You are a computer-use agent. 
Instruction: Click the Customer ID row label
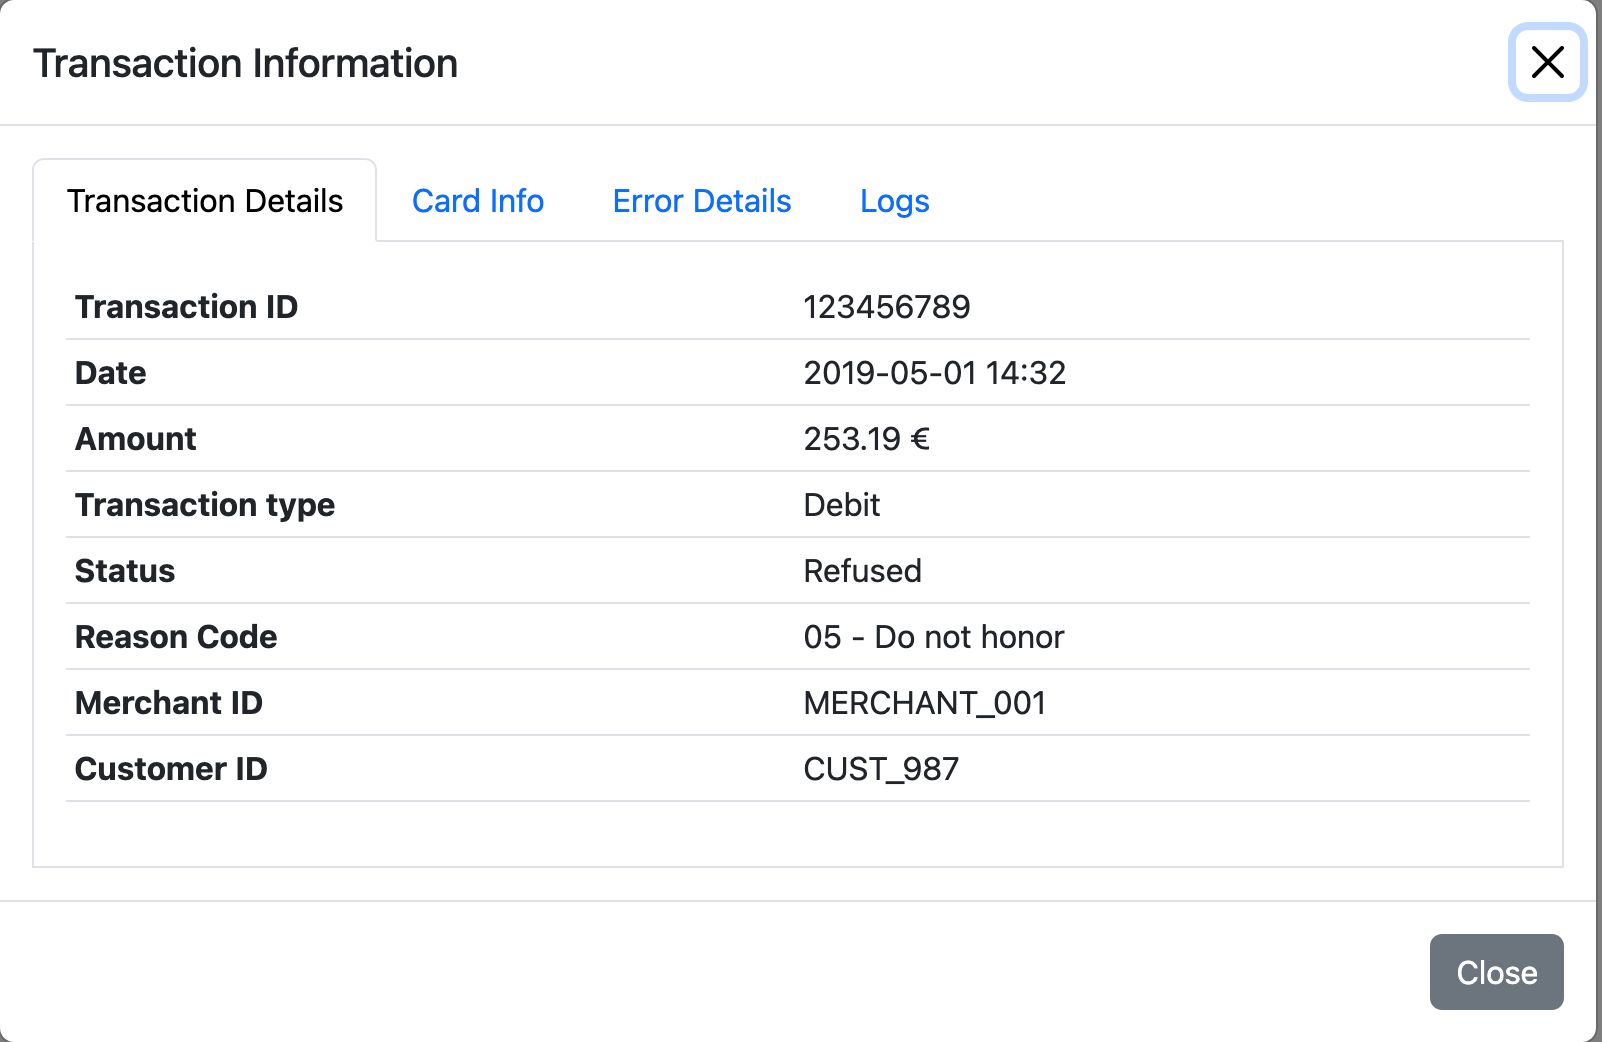tap(171, 769)
